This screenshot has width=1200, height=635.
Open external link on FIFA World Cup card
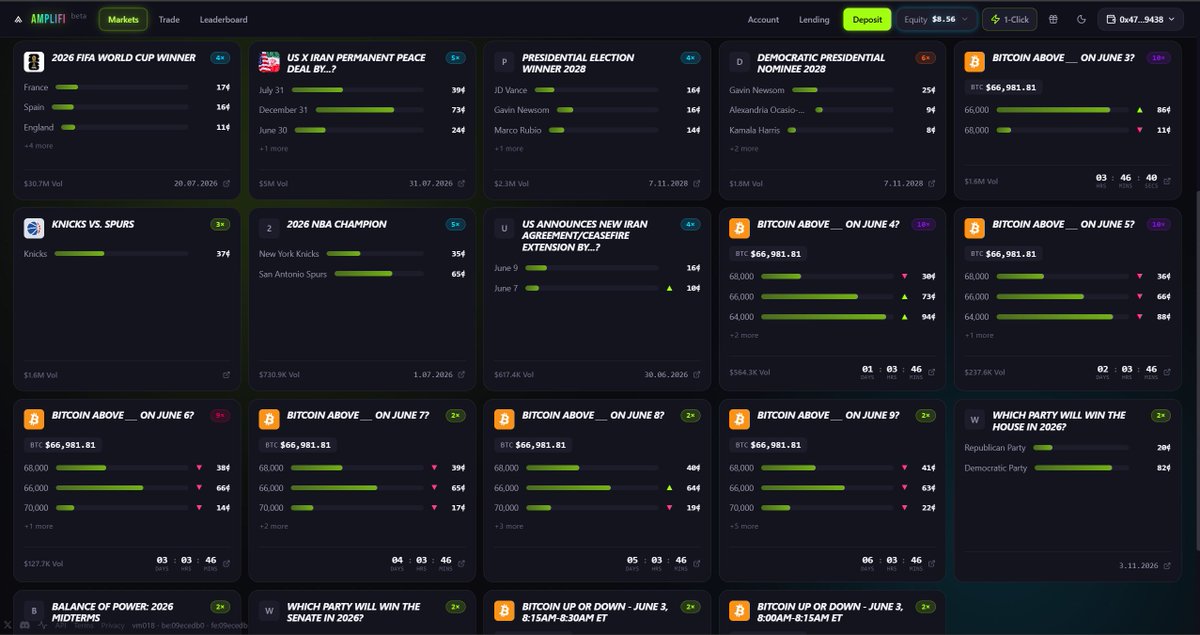point(226,184)
